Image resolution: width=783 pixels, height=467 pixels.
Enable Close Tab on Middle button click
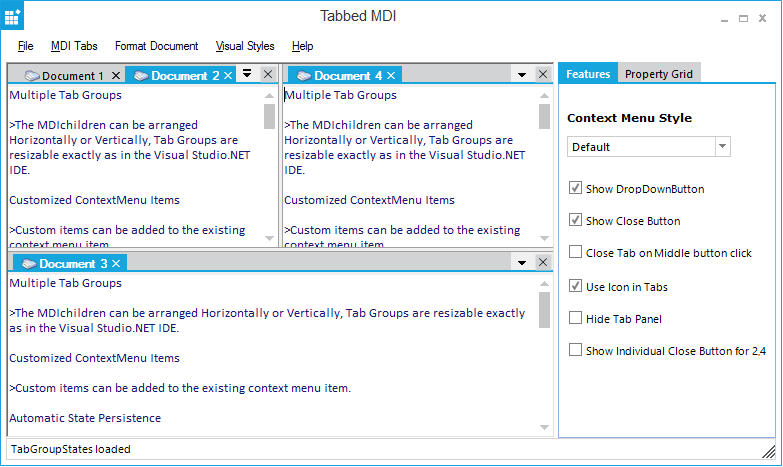tap(575, 253)
